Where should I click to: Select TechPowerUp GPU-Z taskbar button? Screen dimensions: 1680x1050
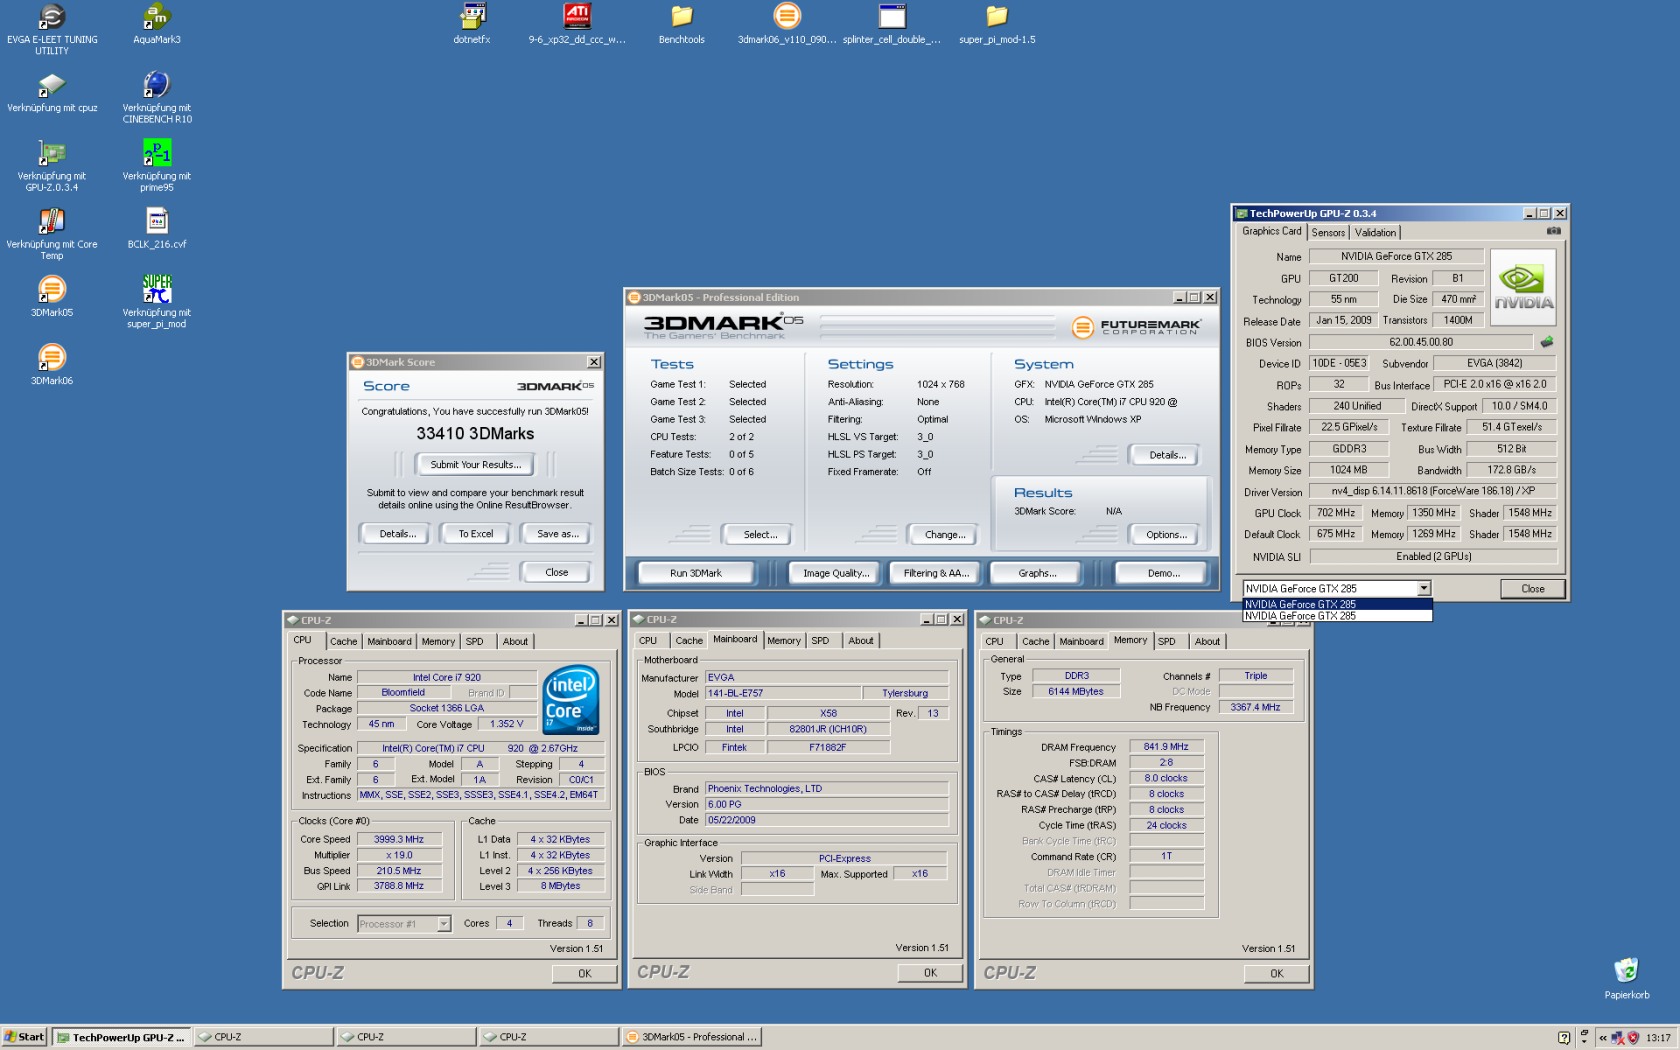click(120, 1037)
